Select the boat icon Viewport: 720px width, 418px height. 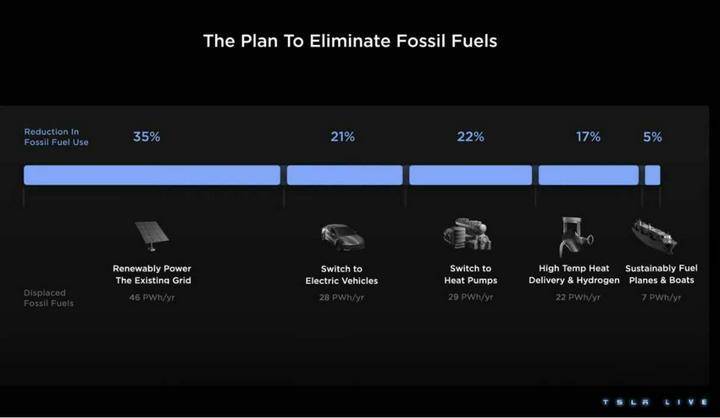tap(654, 236)
